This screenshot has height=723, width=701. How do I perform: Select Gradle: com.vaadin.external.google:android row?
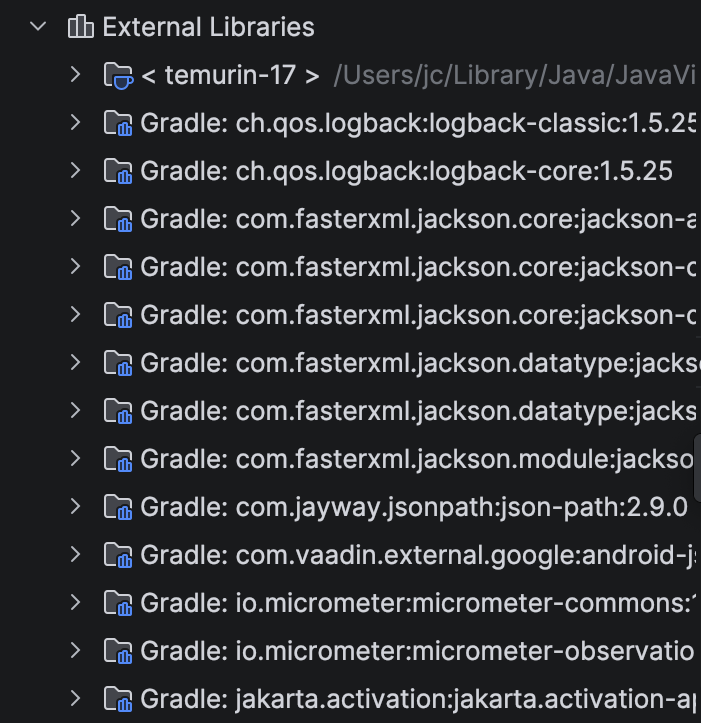[x=350, y=554]
